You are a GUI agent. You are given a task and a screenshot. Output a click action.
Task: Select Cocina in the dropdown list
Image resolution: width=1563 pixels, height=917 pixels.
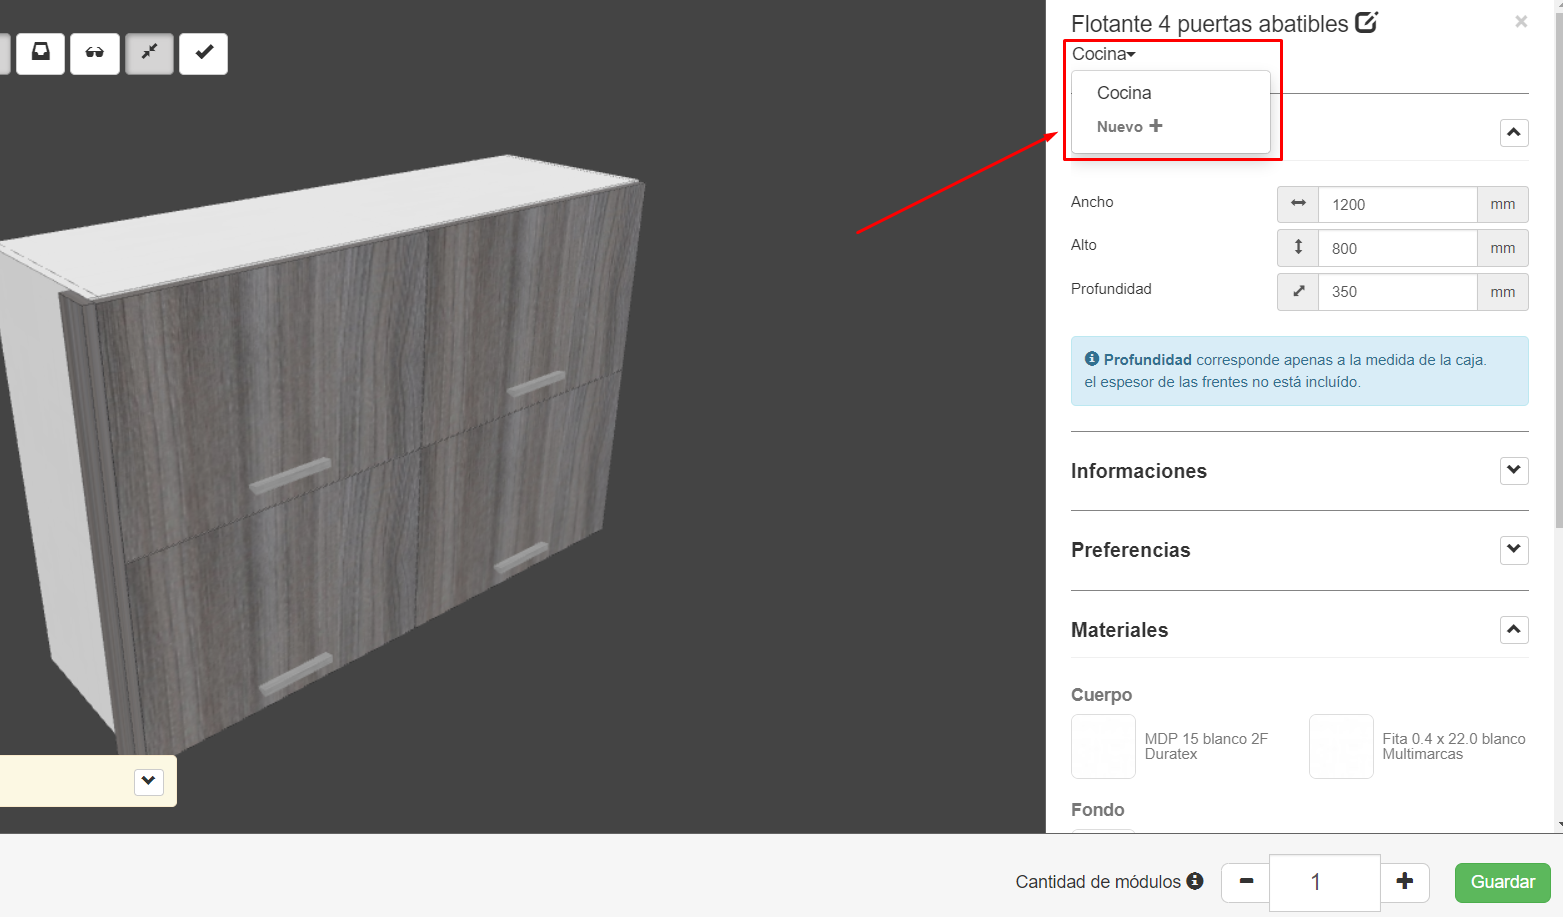pos(1124,93)
